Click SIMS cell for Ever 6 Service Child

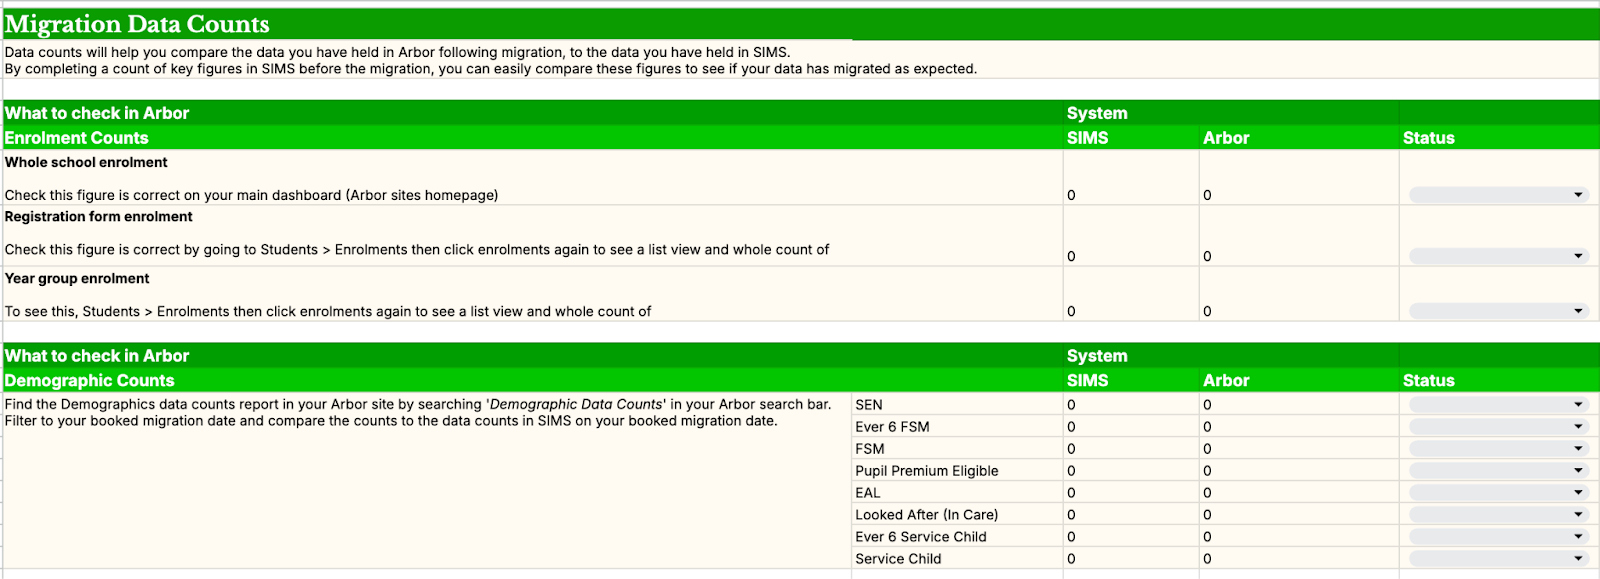point(1130,537)
